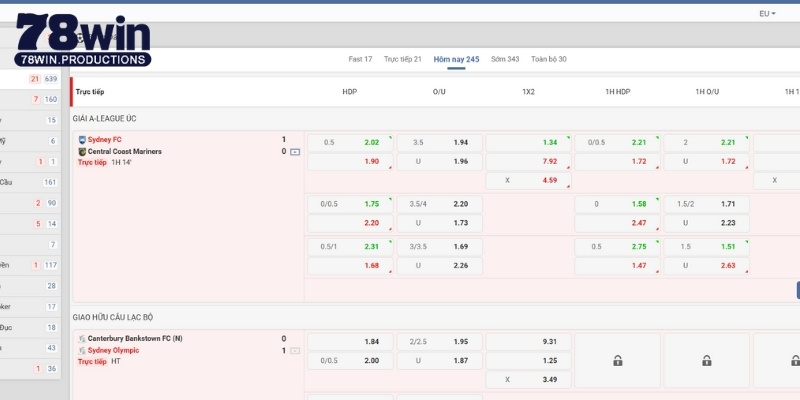Screen dimensions: 800x400
Task: Switch to the Fast 17 tab
Action: (x=360, y=59)
